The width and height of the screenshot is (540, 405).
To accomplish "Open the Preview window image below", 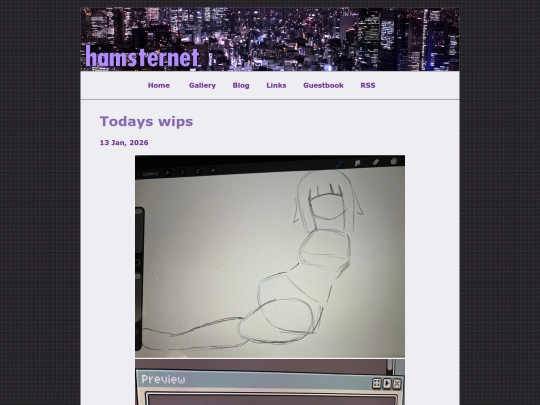I will click(270, 382).
